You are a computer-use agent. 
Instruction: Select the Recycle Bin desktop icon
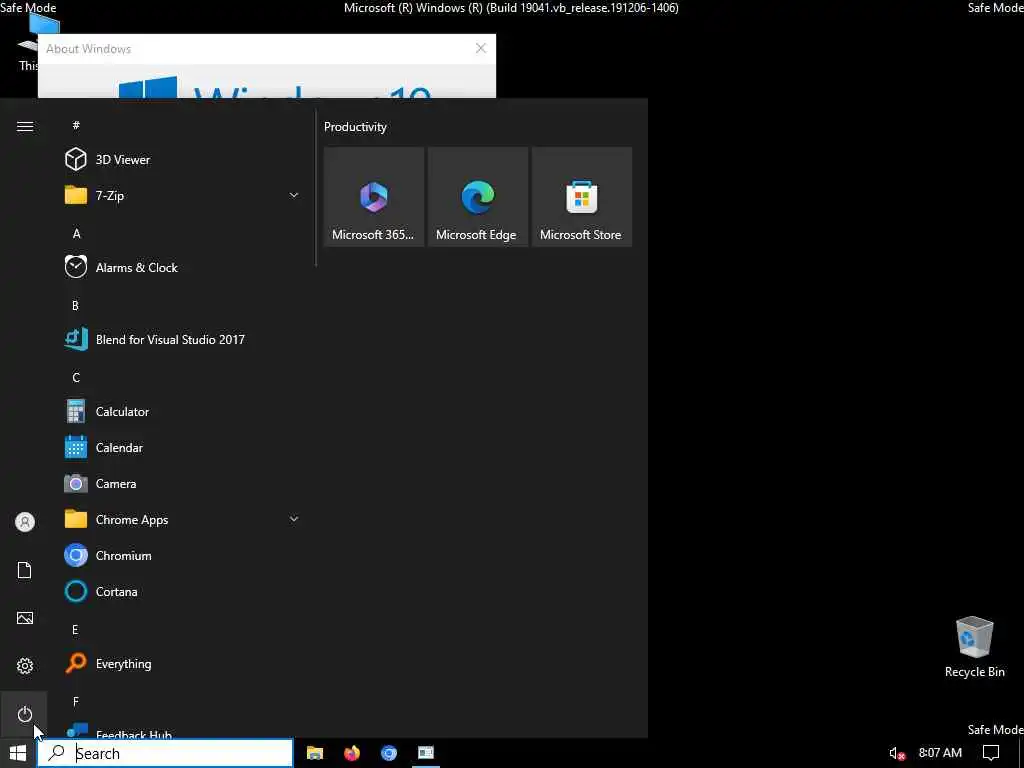click(974, 647)
